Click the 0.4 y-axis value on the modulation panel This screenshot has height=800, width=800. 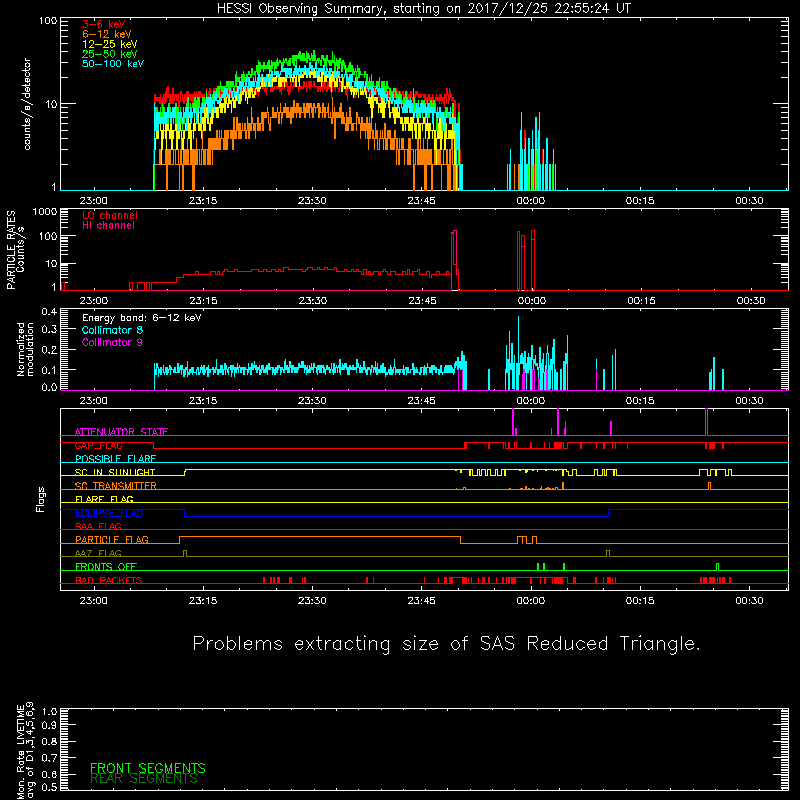click(x=49, y=312)
